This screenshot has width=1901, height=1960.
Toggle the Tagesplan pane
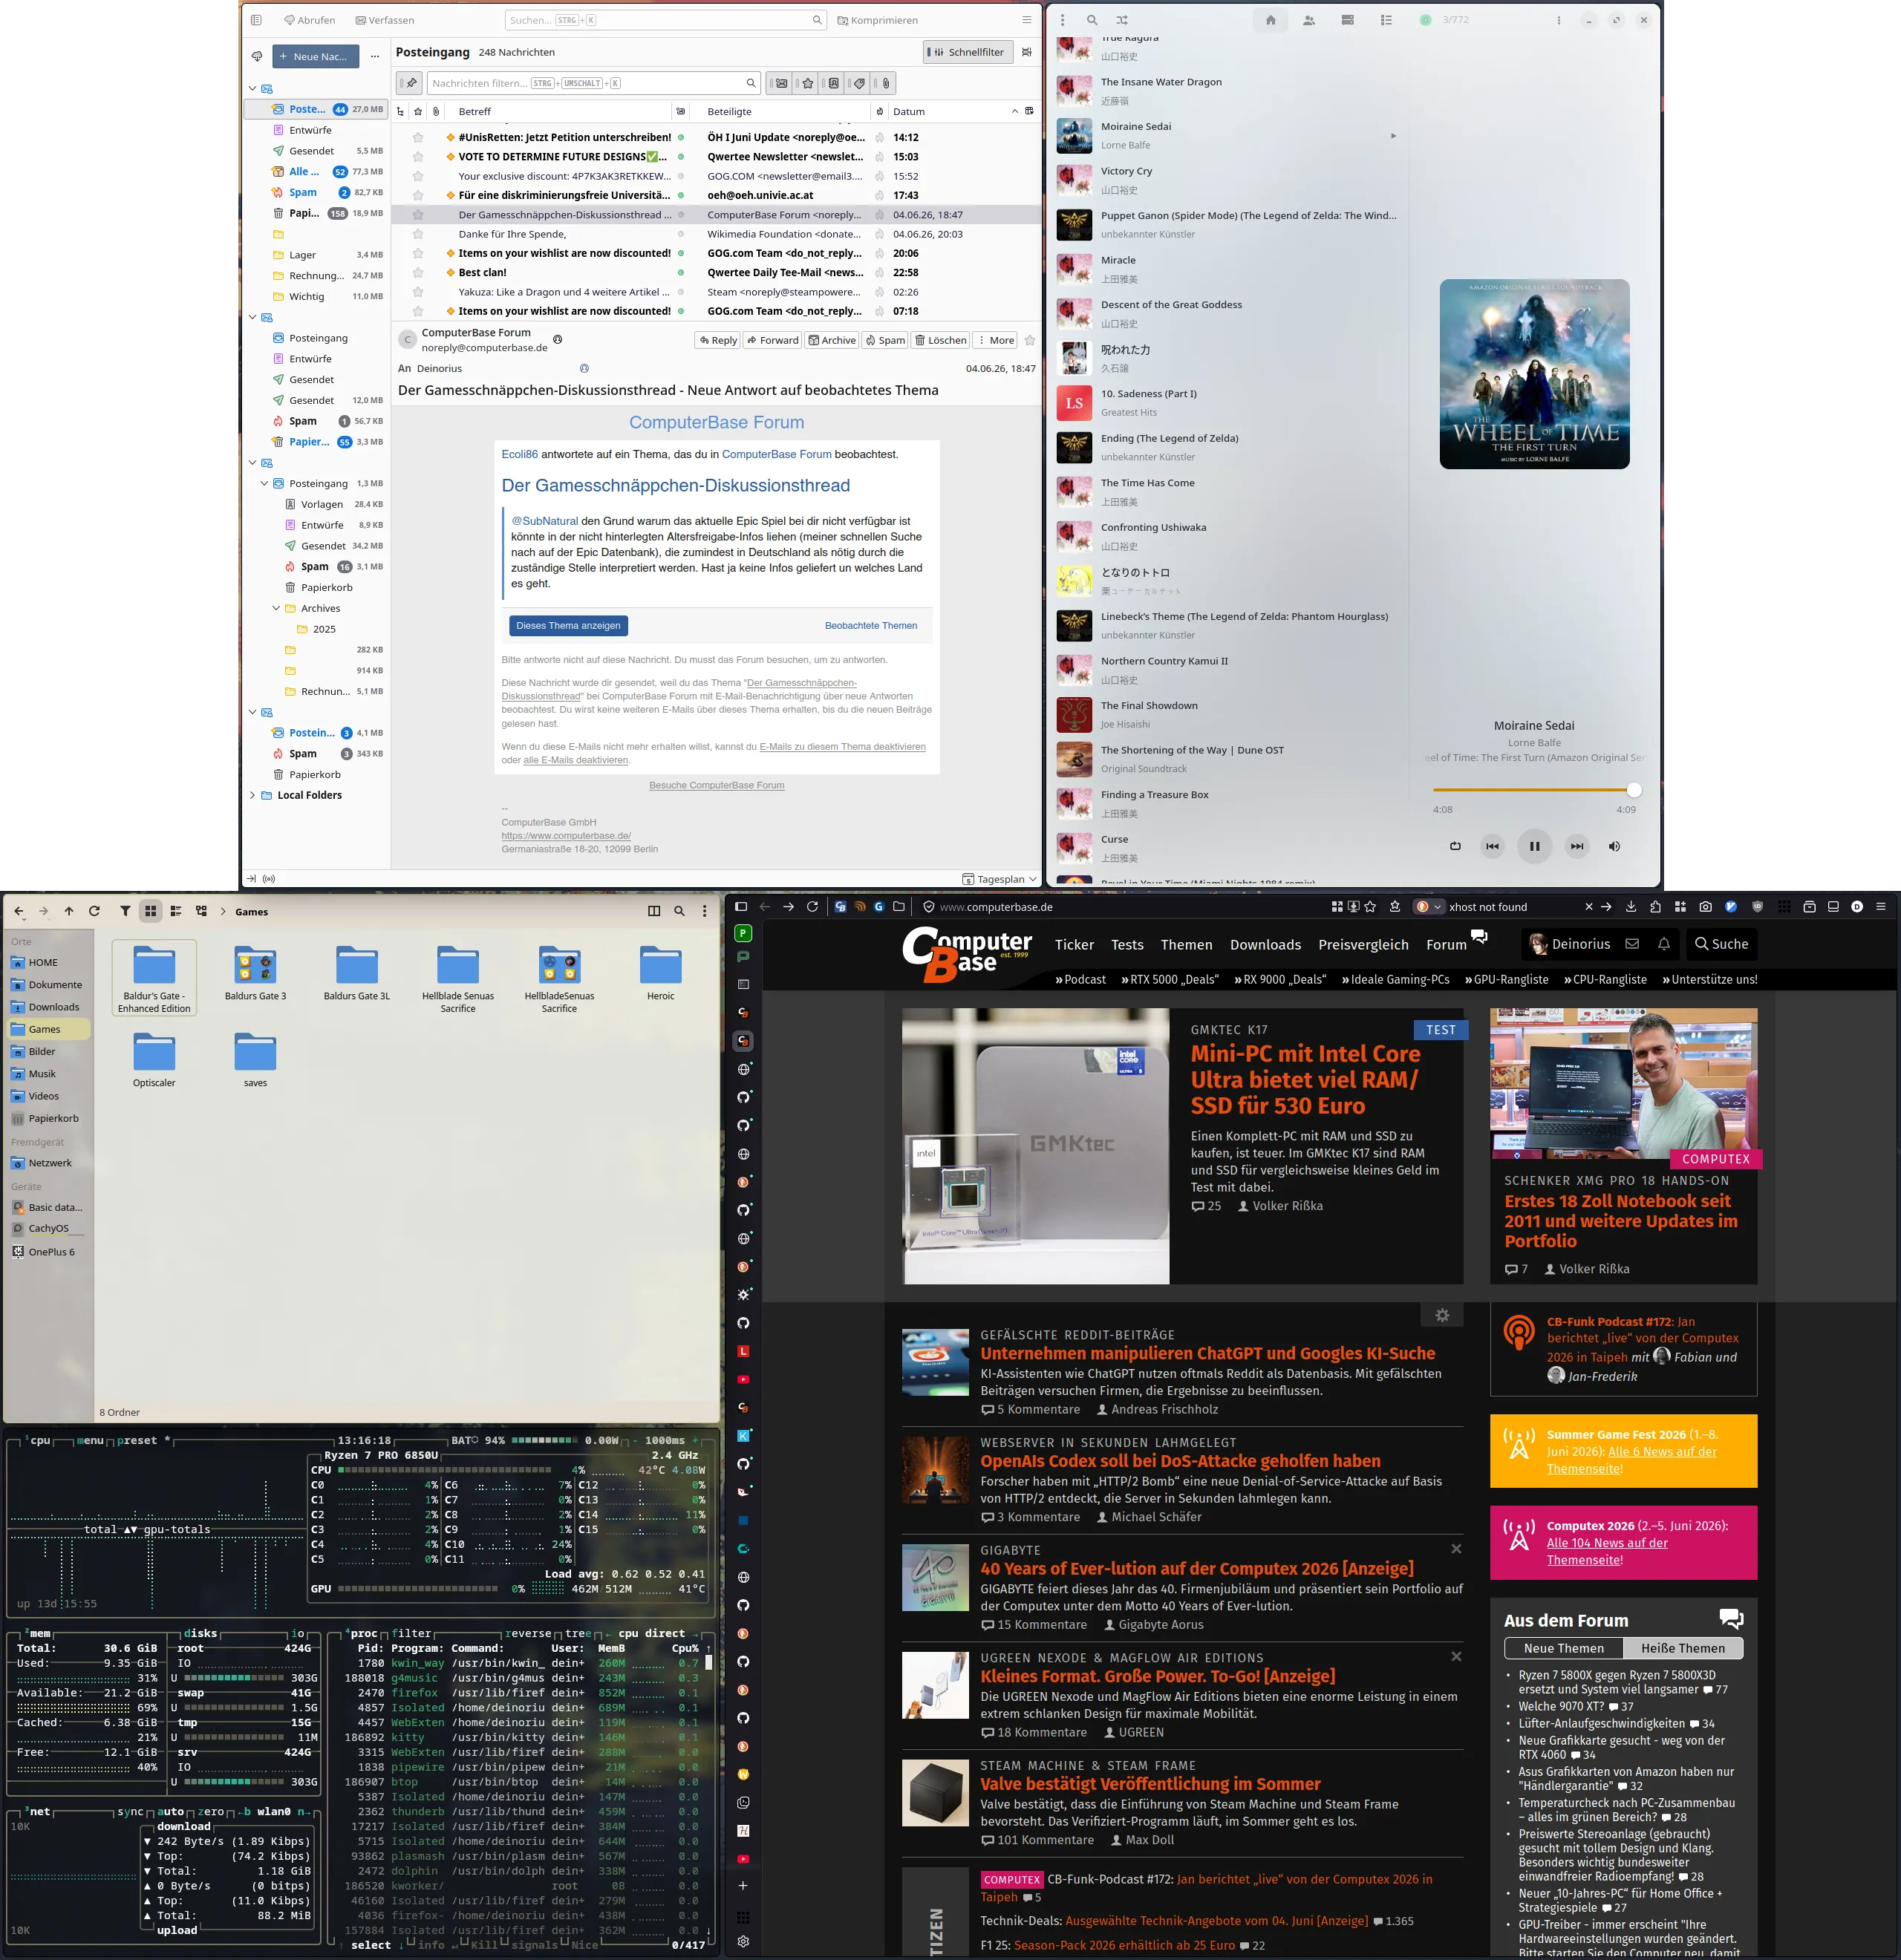pyautogui.click(x=1000, y=879)
